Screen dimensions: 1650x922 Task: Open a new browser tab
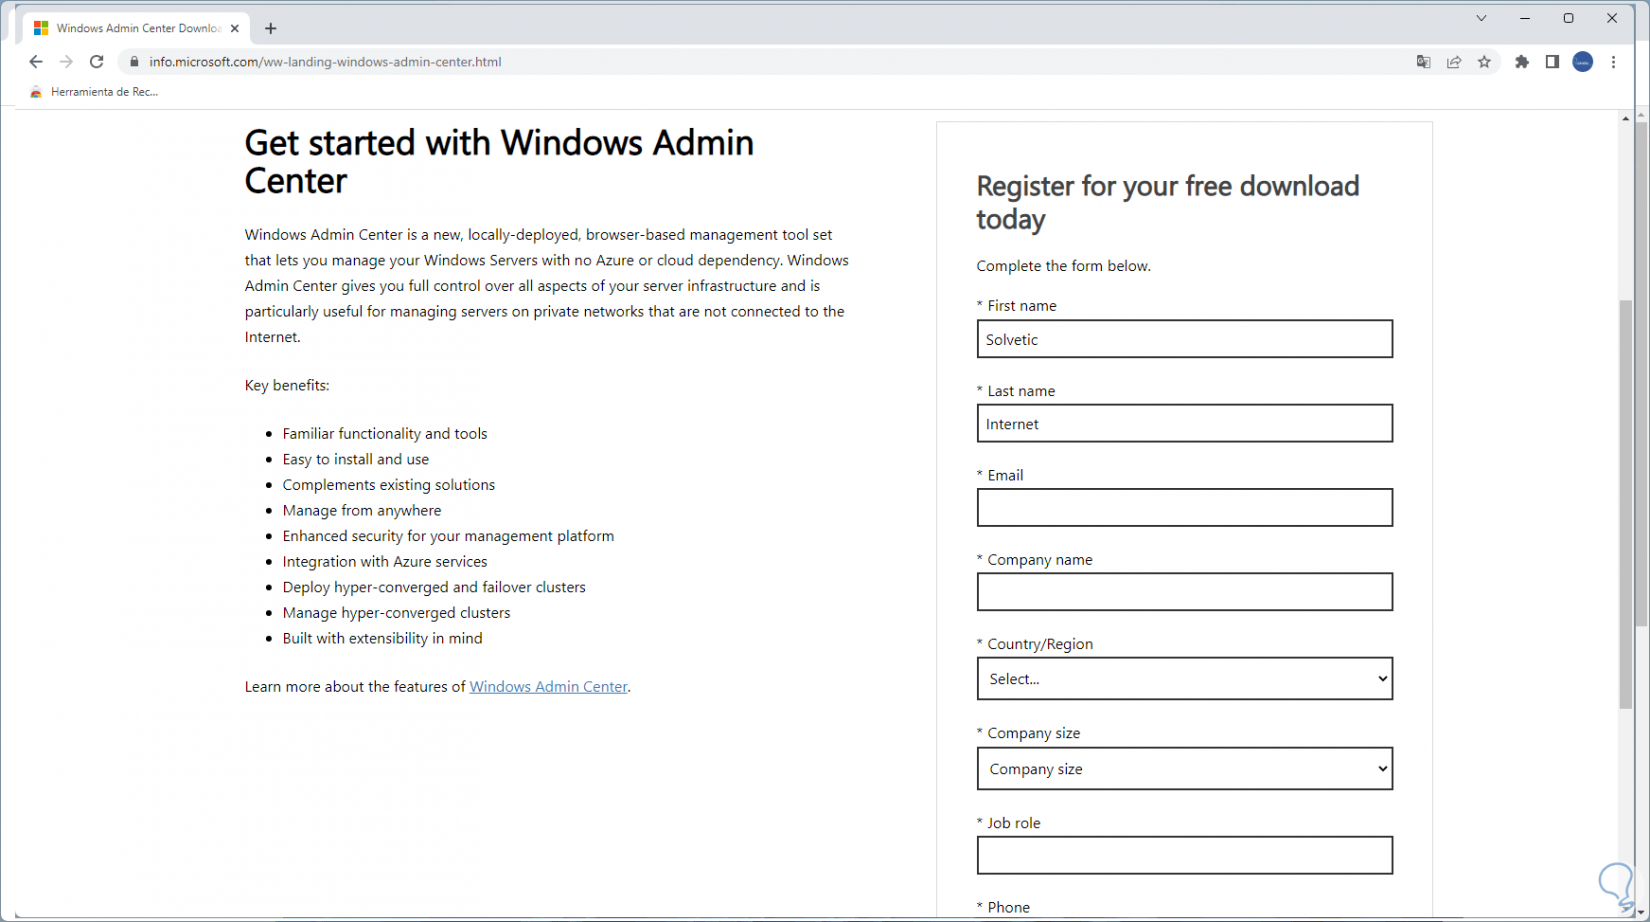271,28
